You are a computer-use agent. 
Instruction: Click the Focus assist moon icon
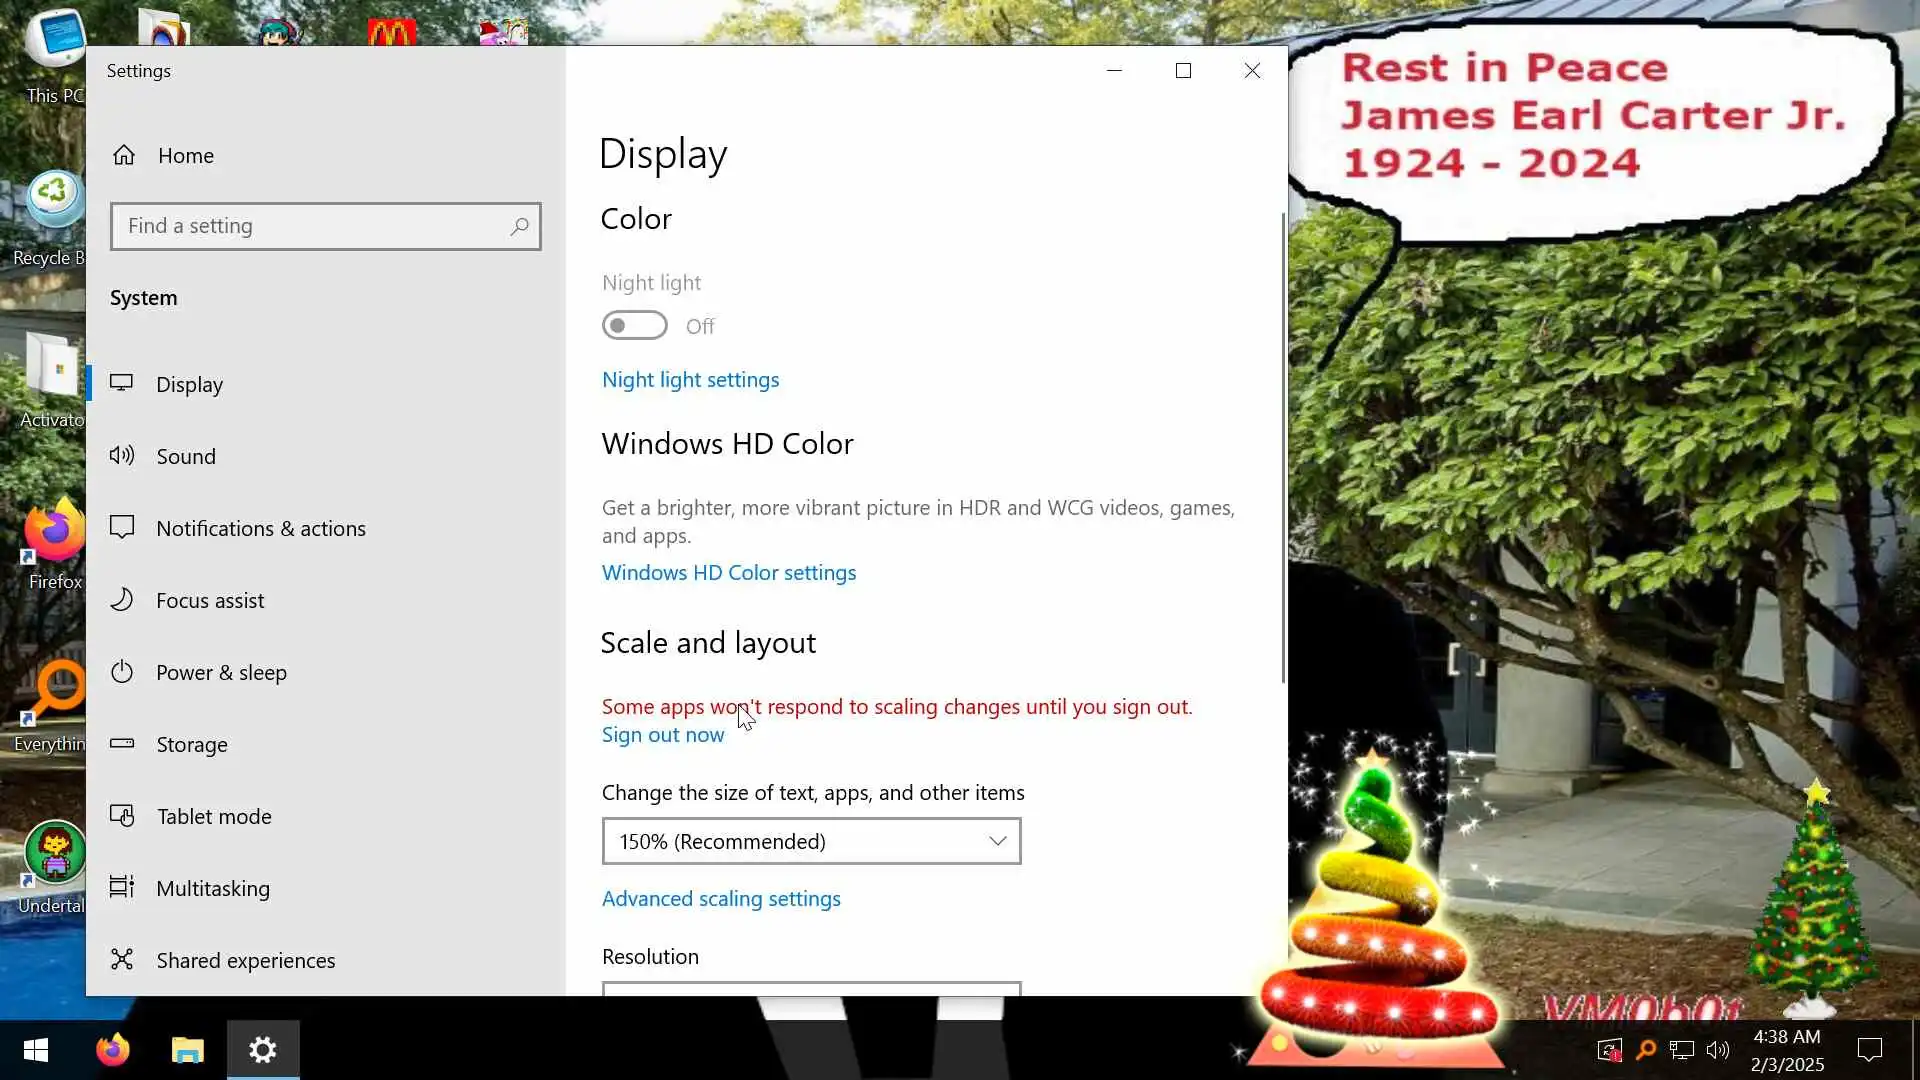pyautogui.click(x=122, y=600)
